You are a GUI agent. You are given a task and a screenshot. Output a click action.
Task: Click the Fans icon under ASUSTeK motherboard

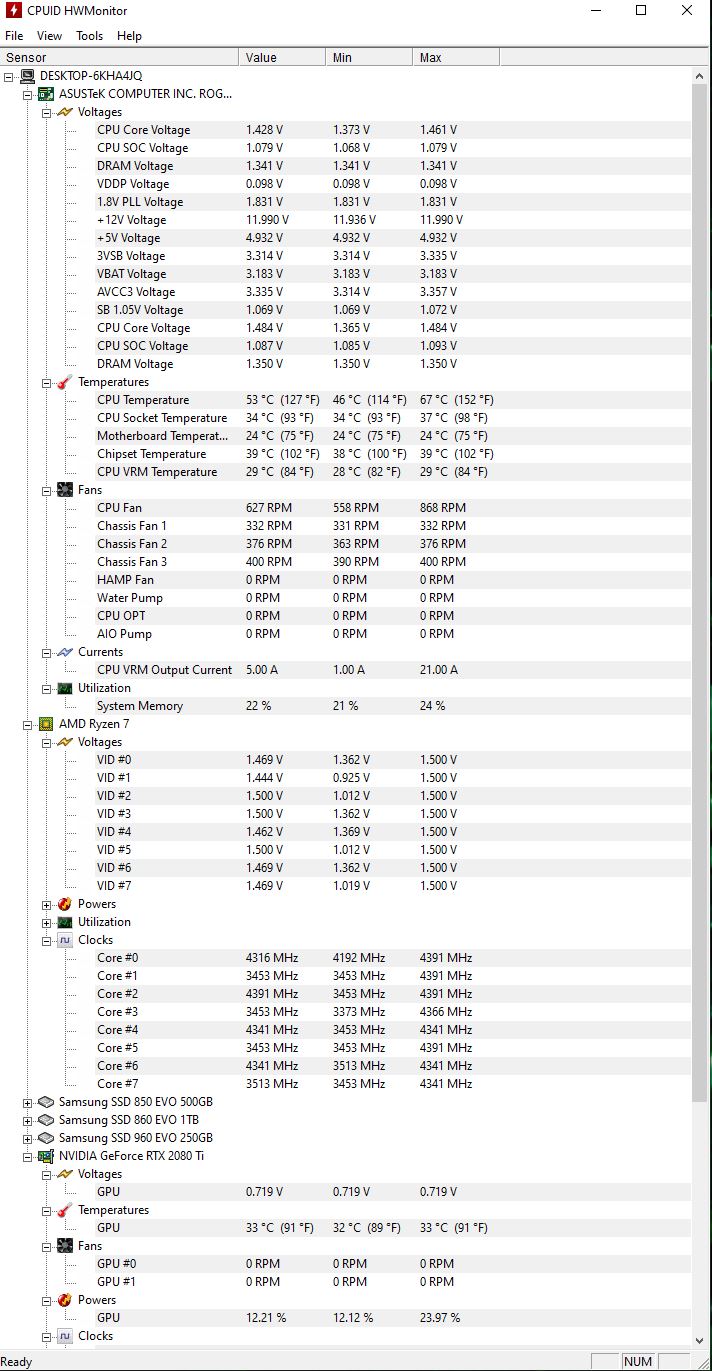(x=65, y=490)
